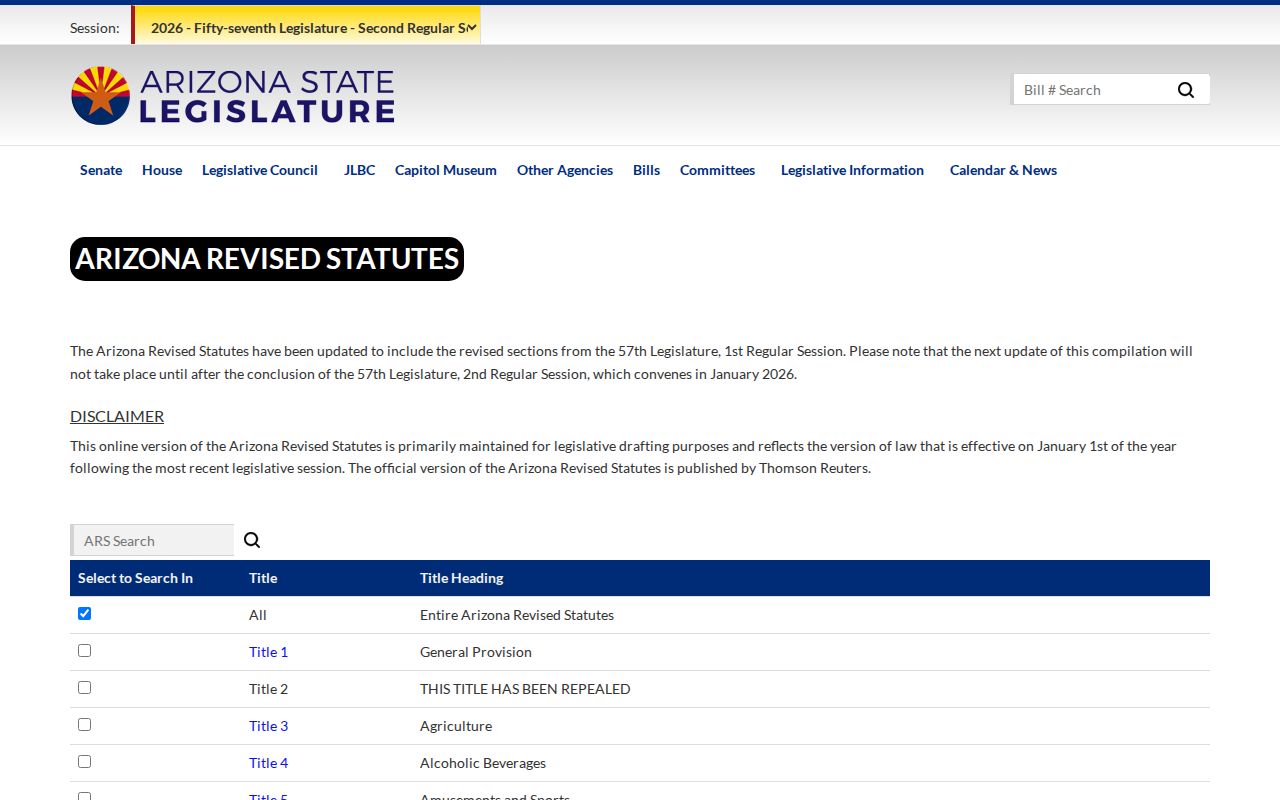Open the JLBC menu
Viewport: 1280px width, 800px height.
click(360, 170)
